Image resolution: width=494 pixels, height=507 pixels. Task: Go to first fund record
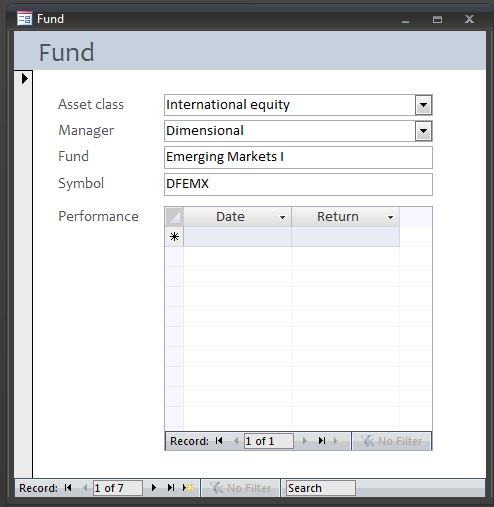pyautogui.click(x=68, y=488)
